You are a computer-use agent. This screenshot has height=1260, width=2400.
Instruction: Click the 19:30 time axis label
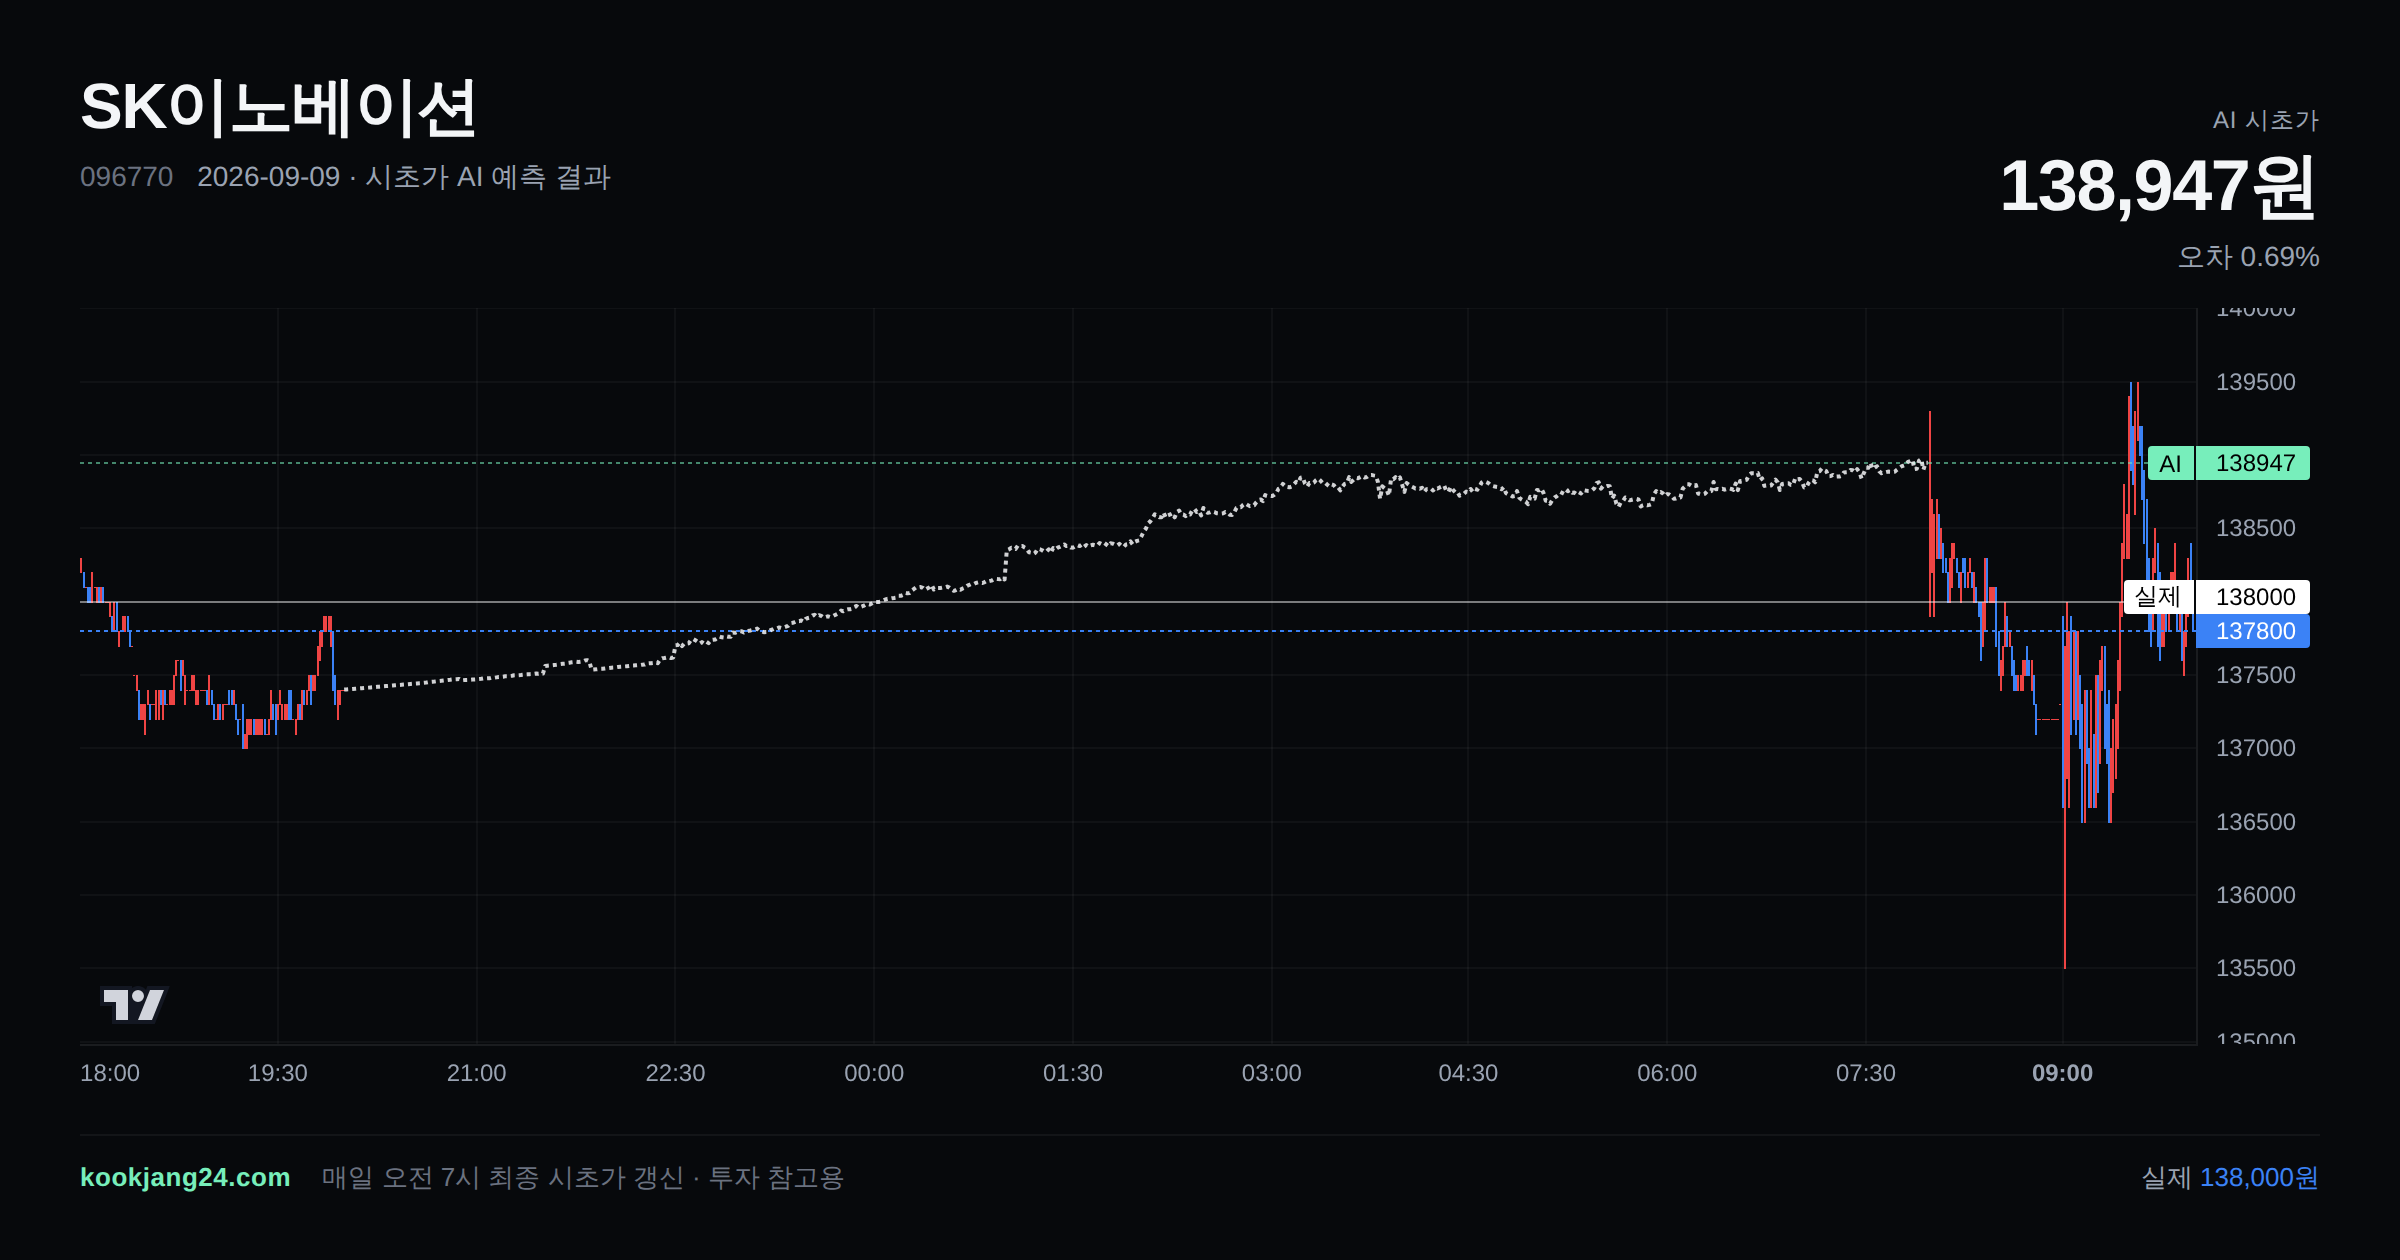278,1073
